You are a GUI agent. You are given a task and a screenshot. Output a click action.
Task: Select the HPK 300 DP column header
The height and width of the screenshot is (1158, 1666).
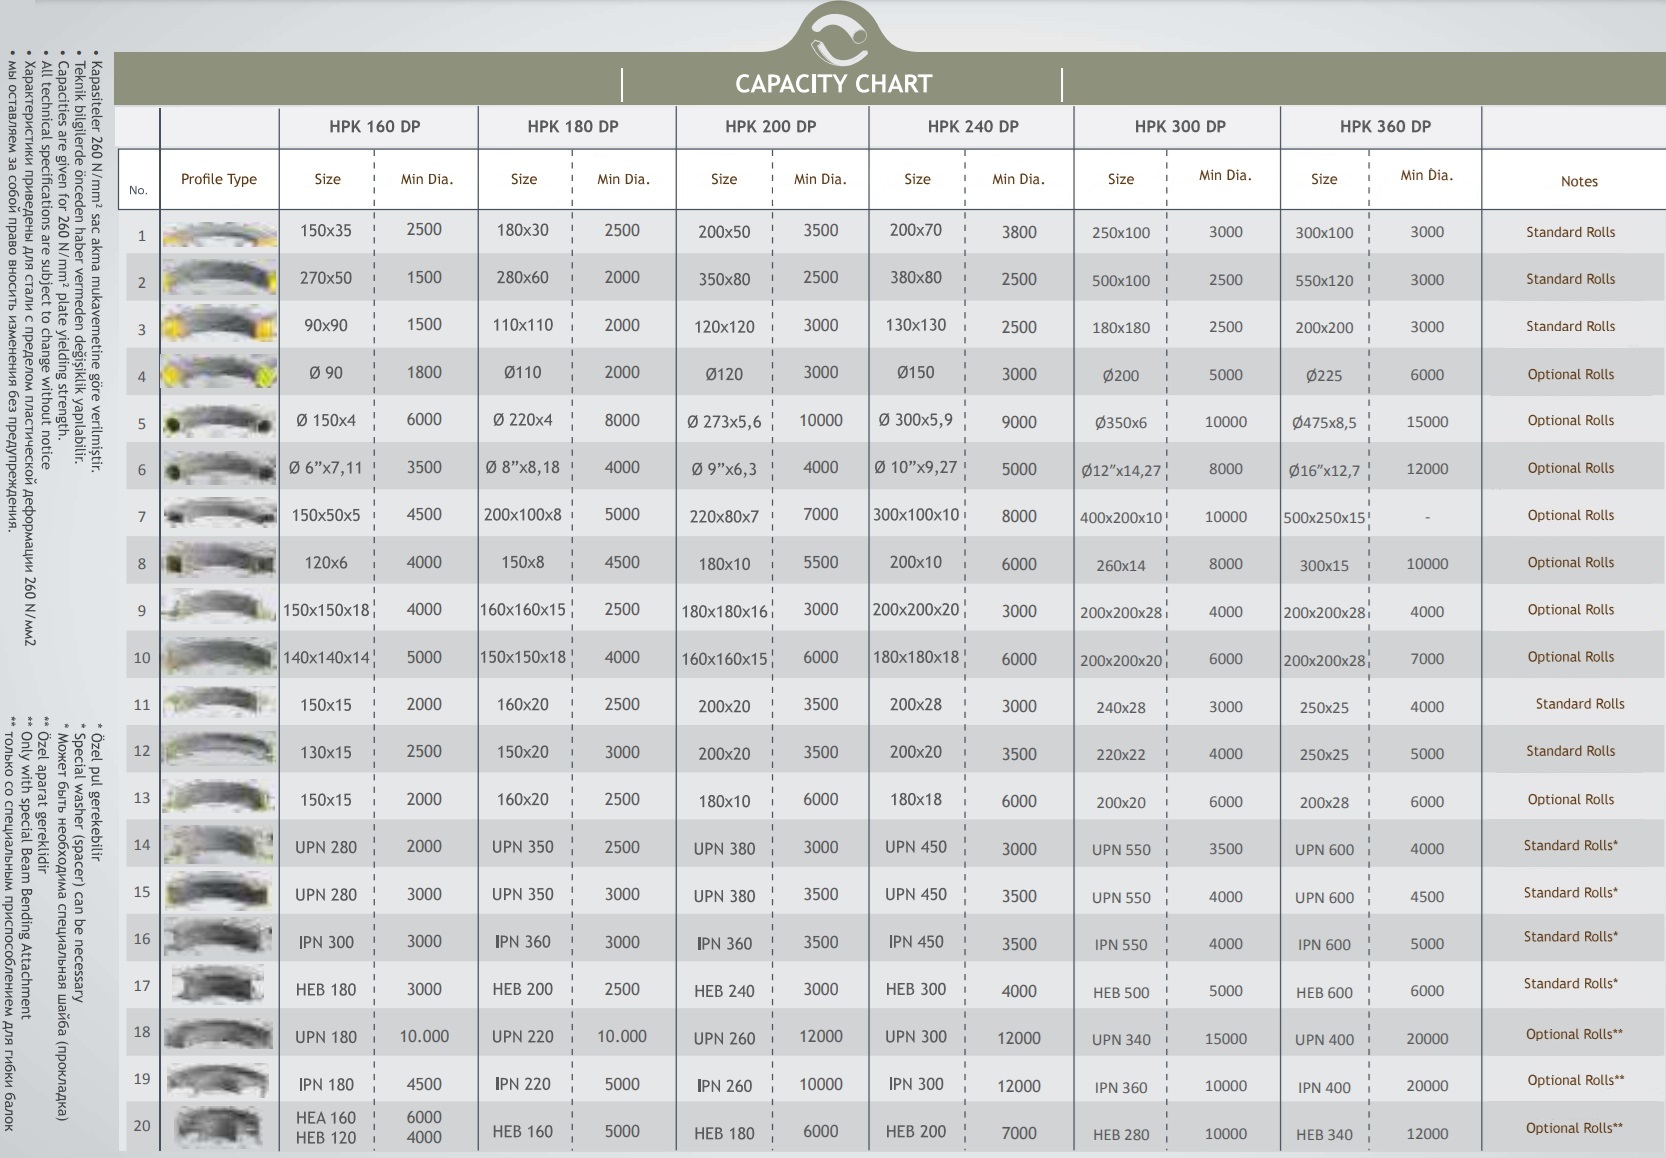[1180, 127]
